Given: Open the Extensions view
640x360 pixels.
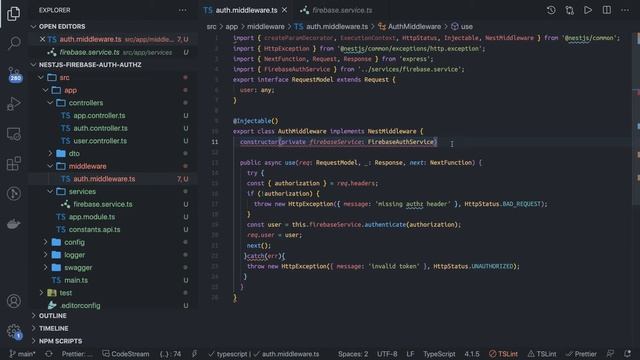Looking at the screenshot, I should click(14, 164).
